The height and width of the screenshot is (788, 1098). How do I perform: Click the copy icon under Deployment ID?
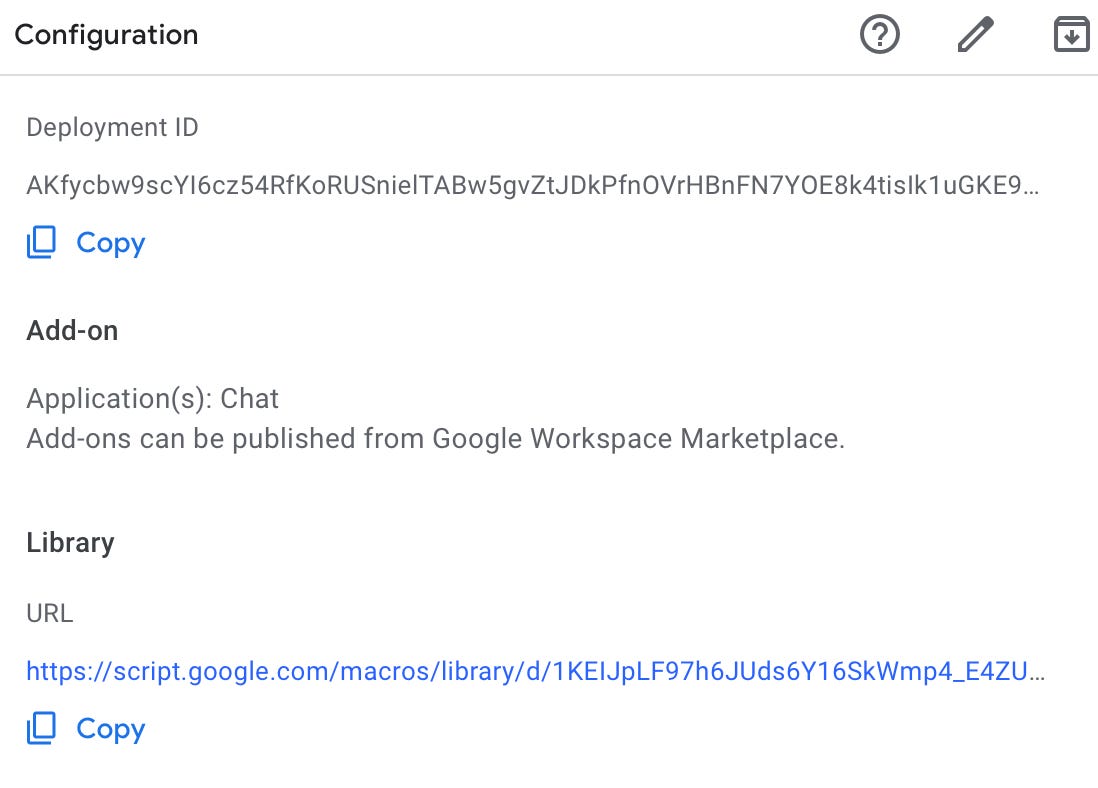(x=41, y=243)
